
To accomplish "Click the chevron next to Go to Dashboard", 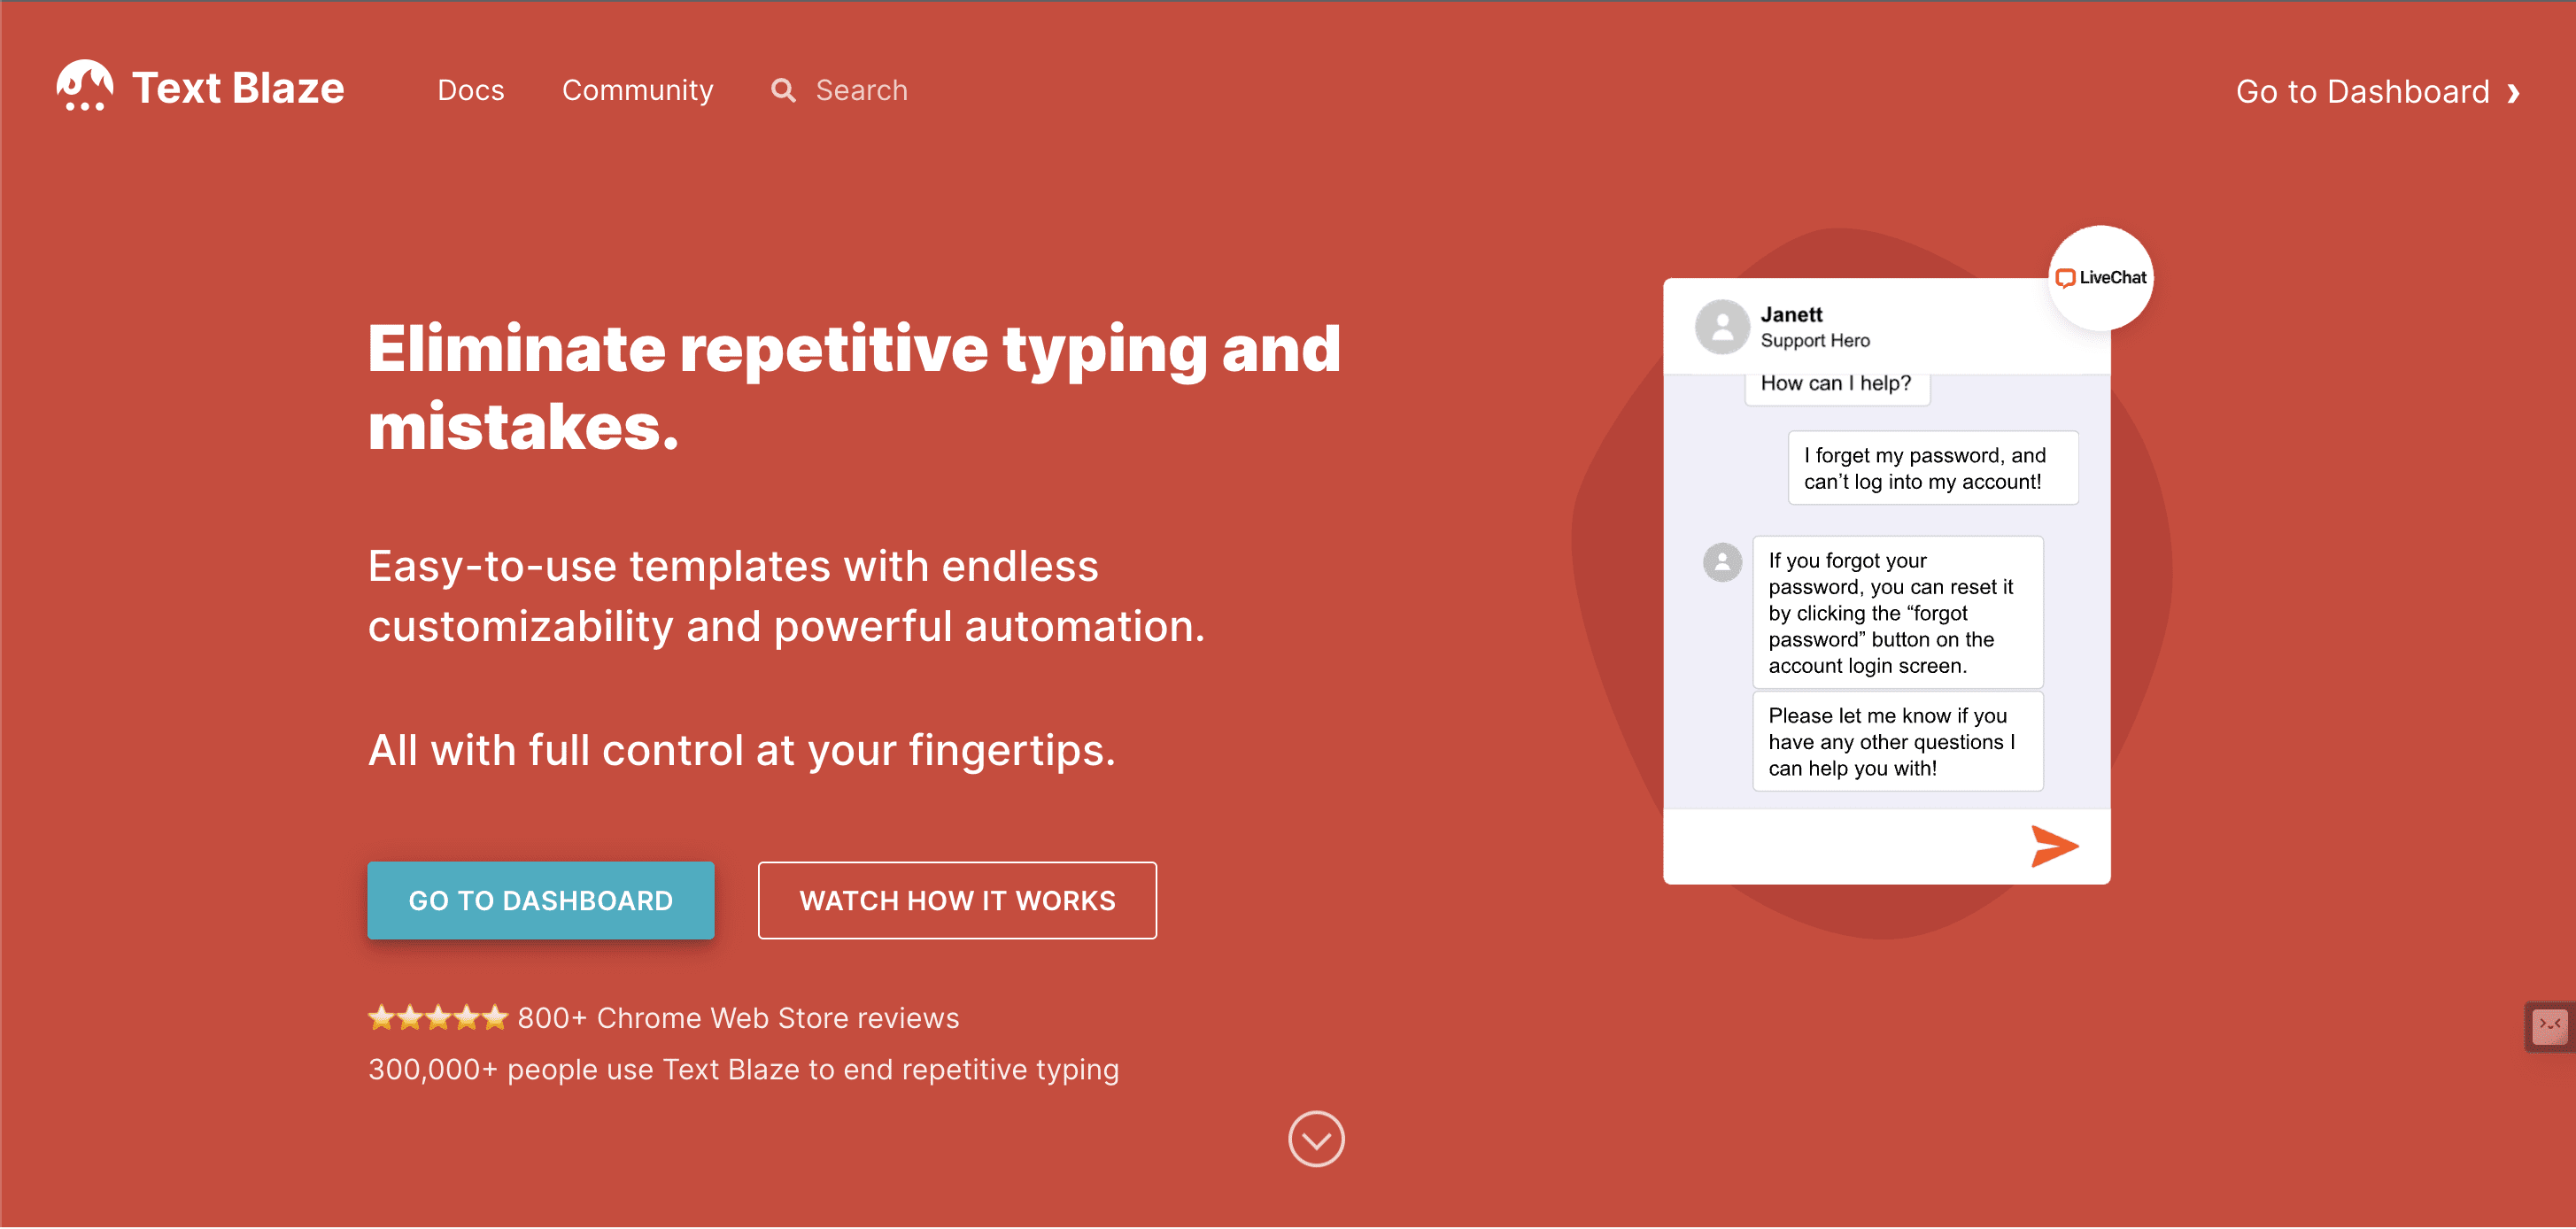I will tap(2513, 93).
